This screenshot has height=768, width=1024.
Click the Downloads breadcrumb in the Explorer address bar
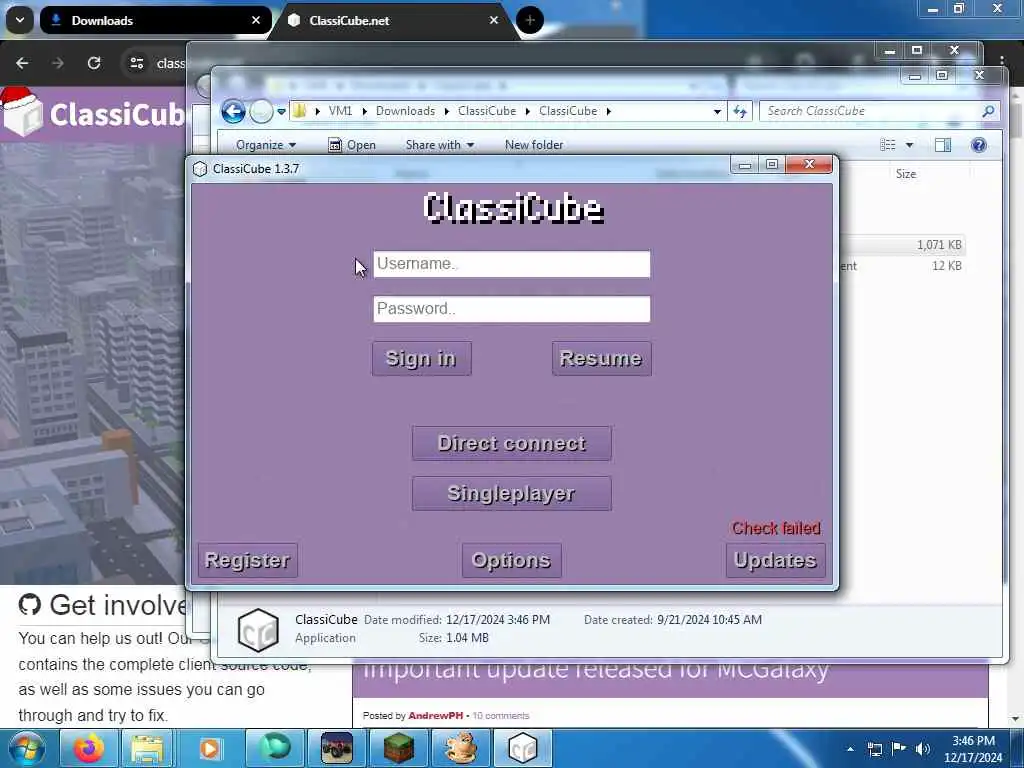(x=406, y=111)
